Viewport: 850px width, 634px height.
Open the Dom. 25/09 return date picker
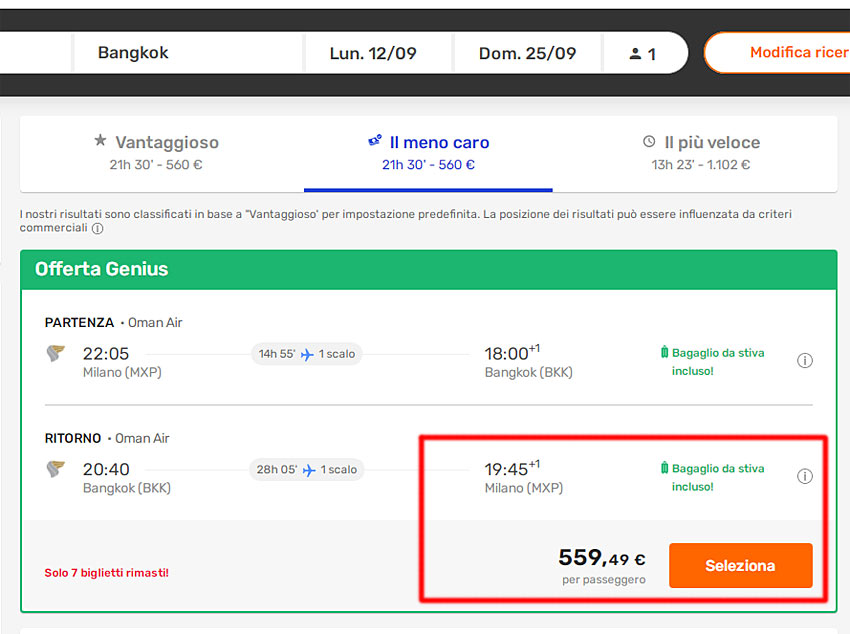pos(527,54)
